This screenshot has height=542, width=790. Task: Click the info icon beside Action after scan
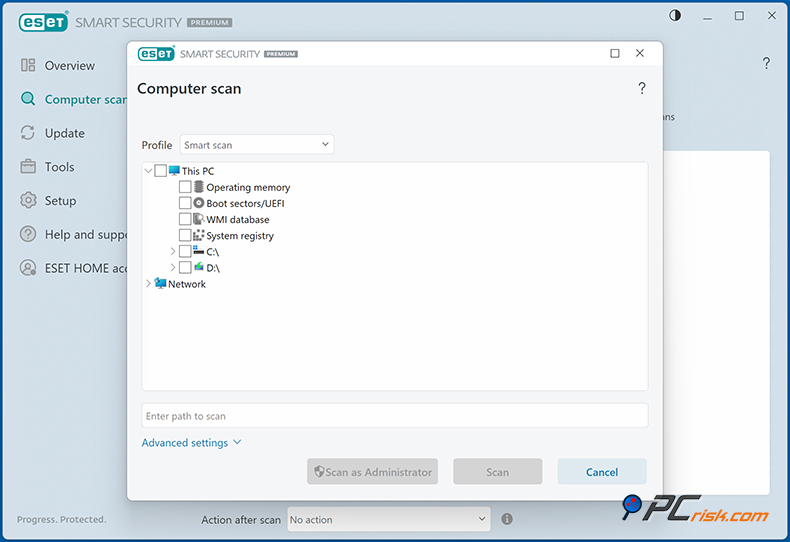point(507,519)
